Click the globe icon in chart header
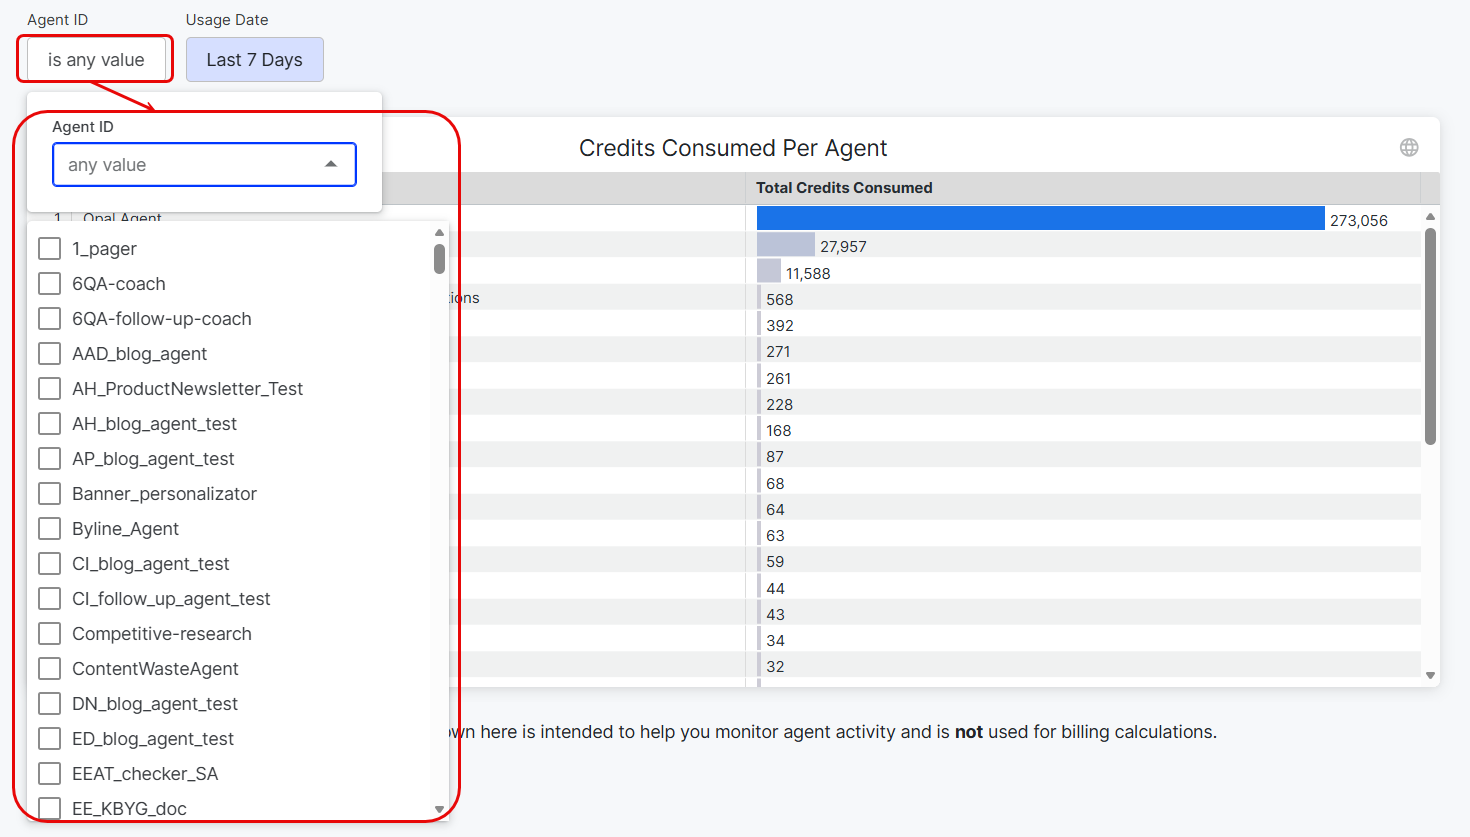Screen dimensions: 1470x837 [x=1409, y=148]
